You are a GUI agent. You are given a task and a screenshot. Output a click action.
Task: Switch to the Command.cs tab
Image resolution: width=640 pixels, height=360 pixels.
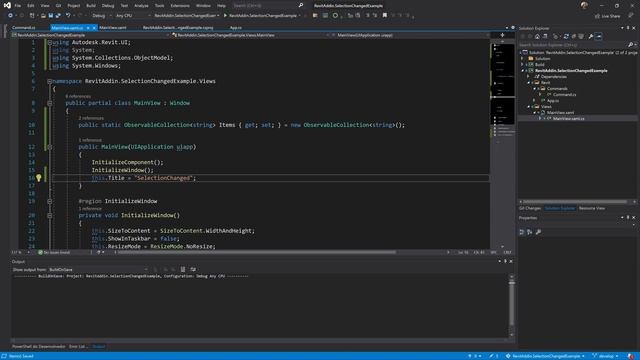click(x=24, y=28)
